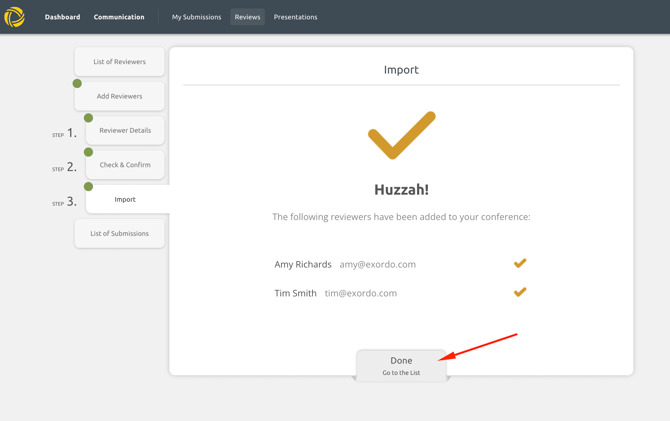Screen dimensions: 670x421
Task: Click green status dot on Import step
Action: 88,186
